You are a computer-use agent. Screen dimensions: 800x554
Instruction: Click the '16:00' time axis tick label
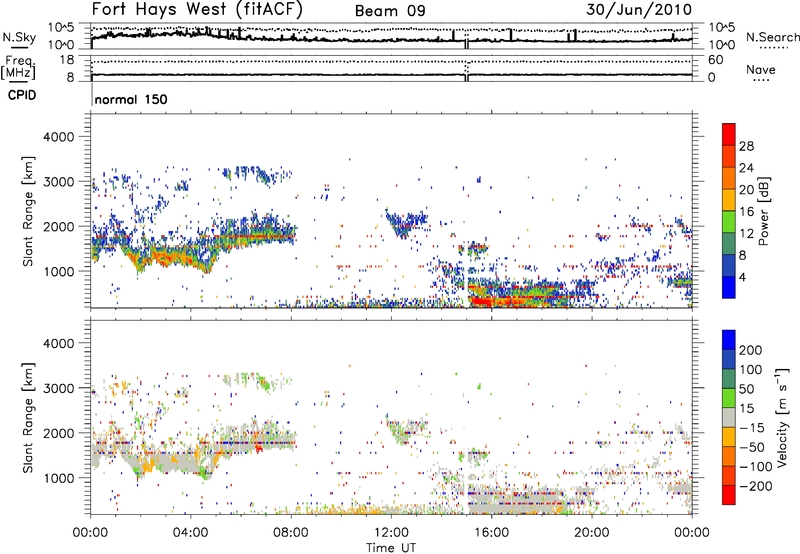491,533
